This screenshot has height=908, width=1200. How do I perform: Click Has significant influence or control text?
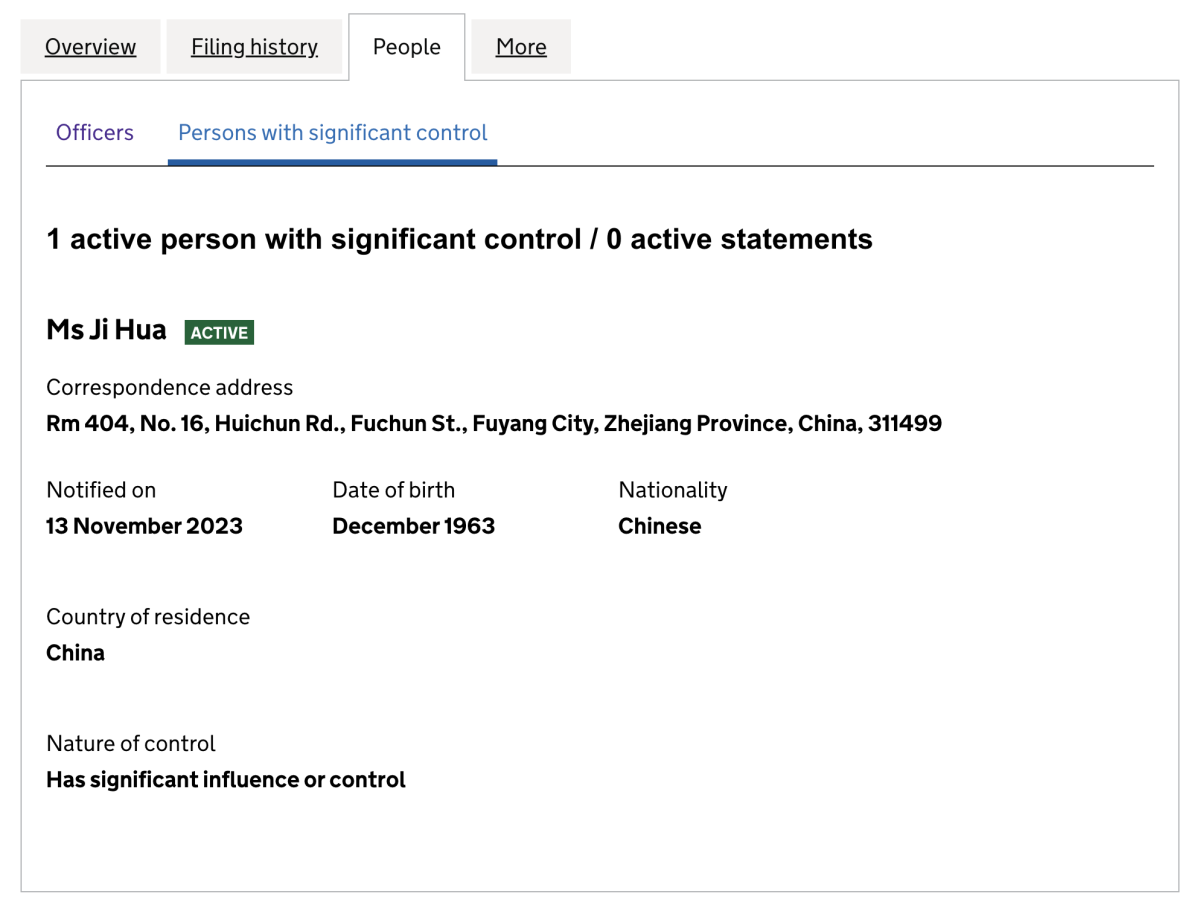pos(226,780)
